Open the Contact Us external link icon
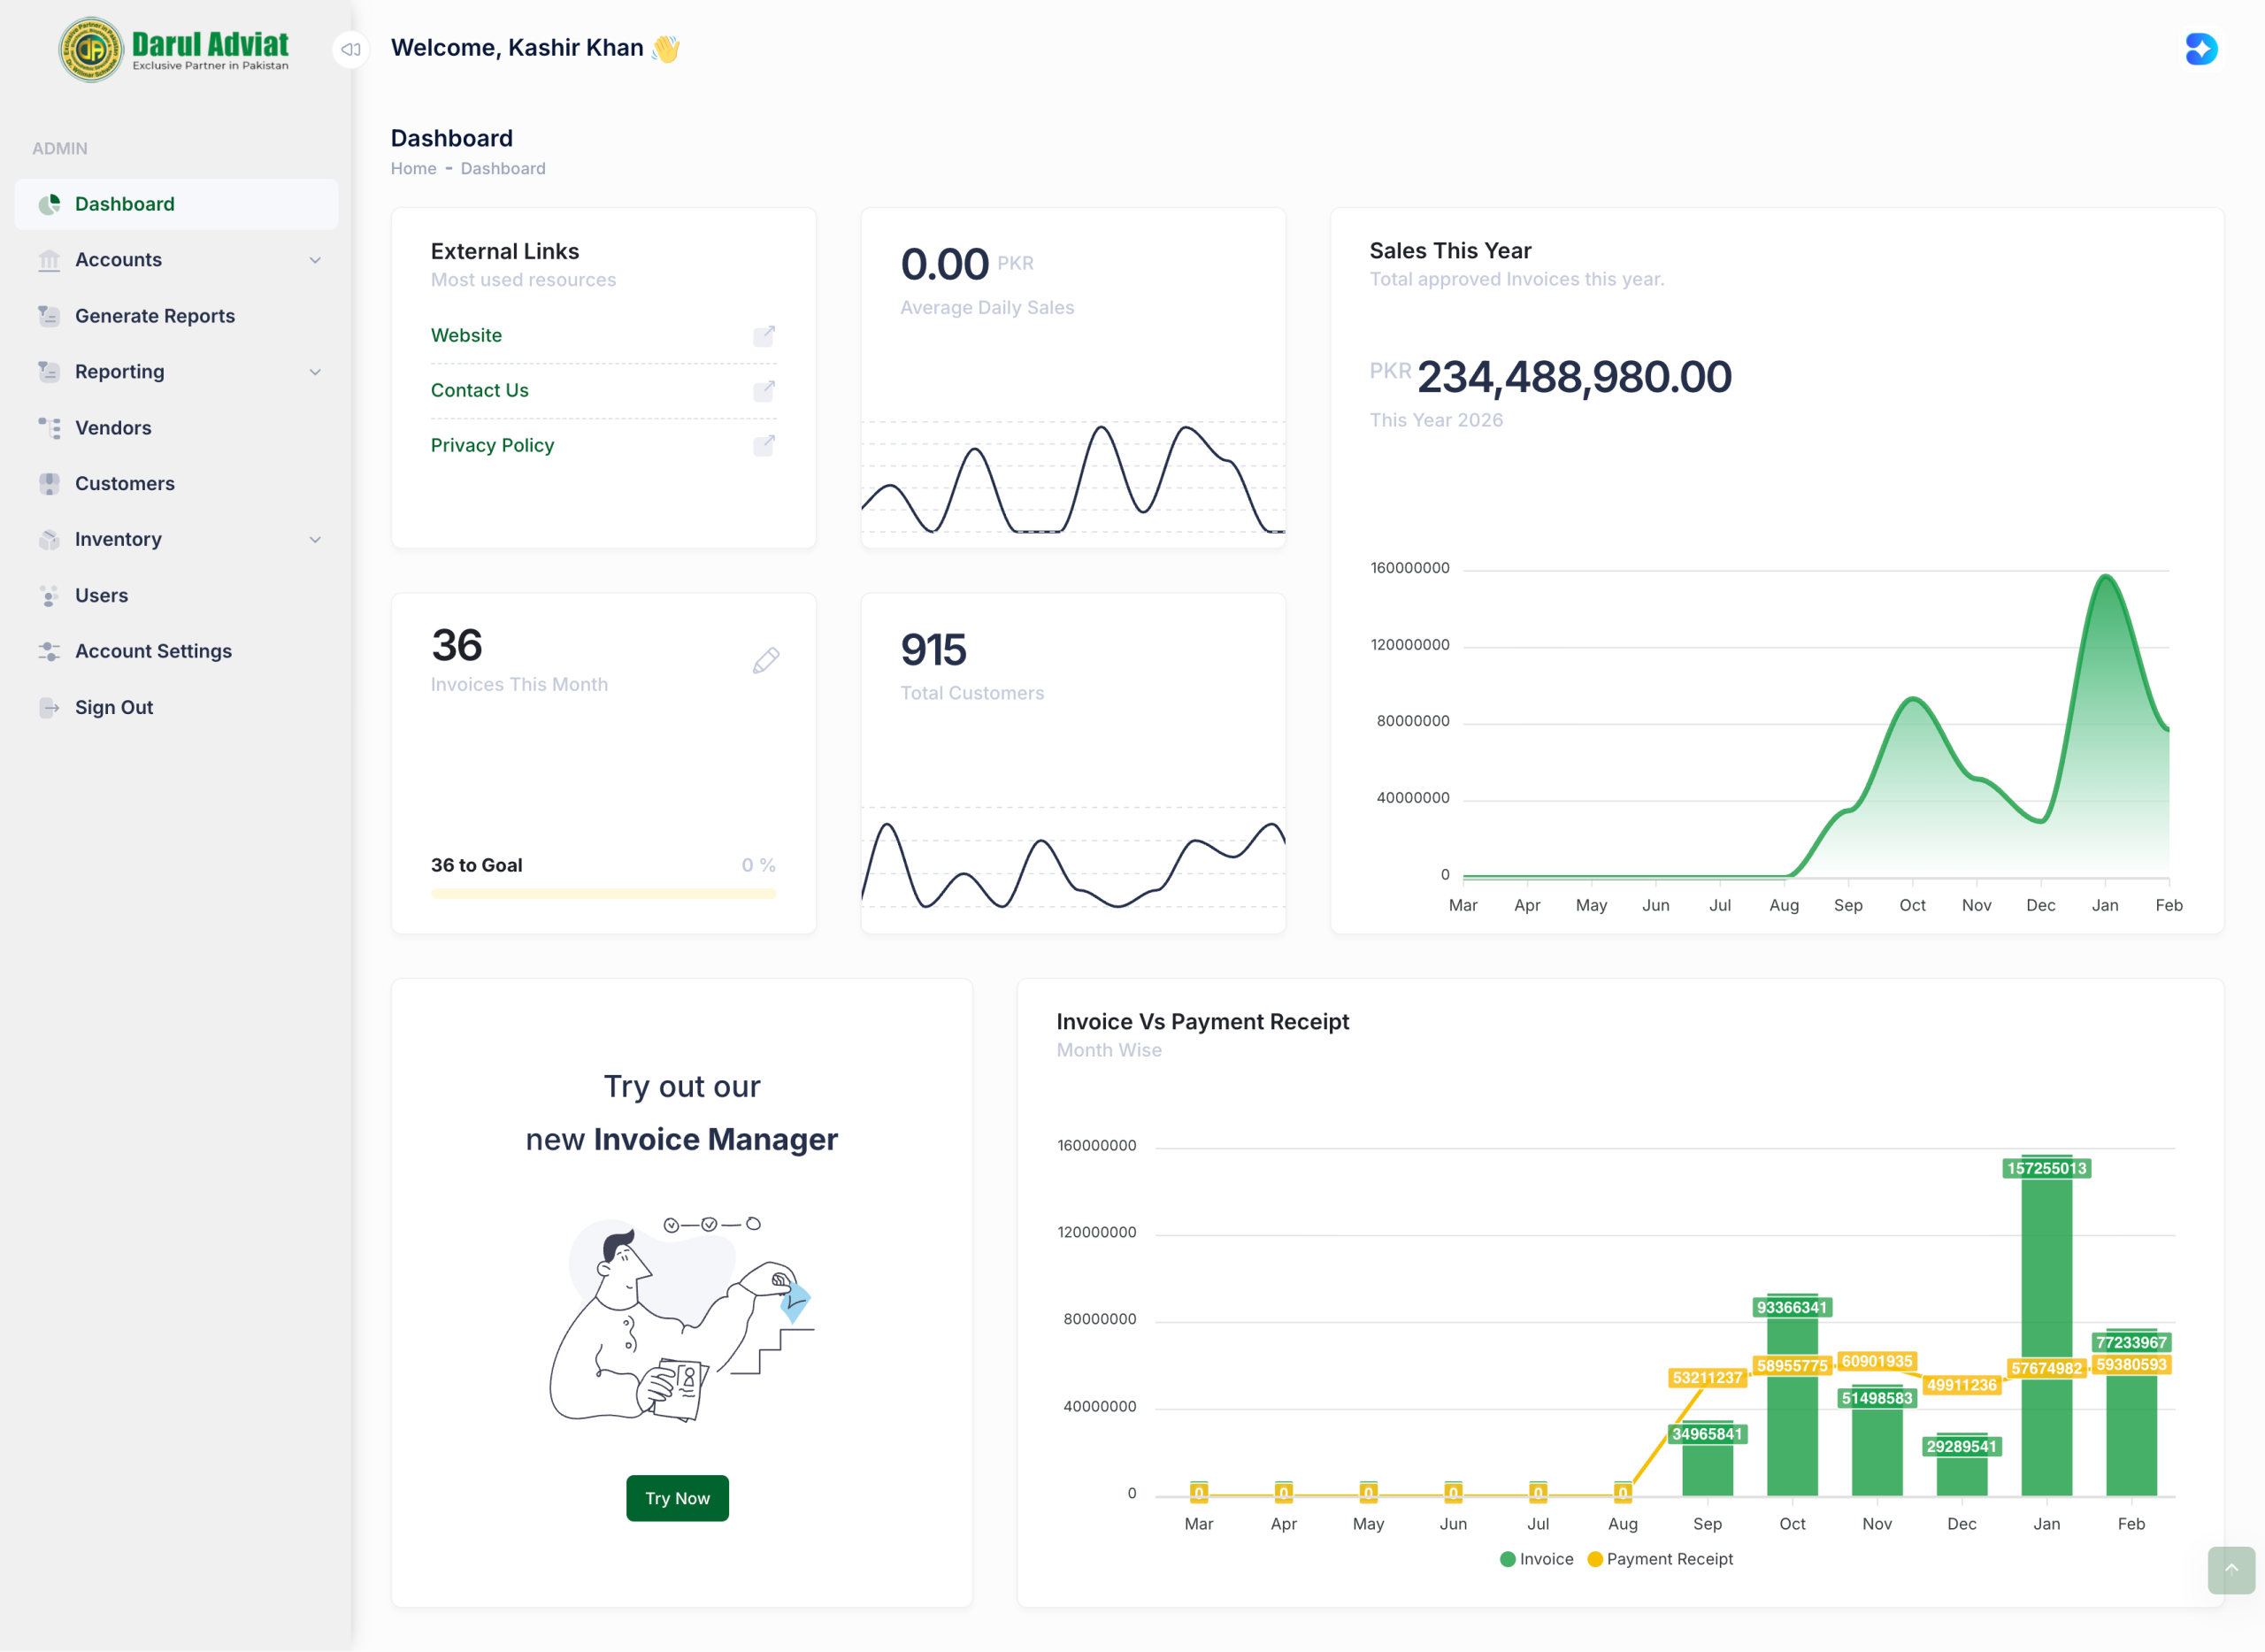 [x=764, y=390]
